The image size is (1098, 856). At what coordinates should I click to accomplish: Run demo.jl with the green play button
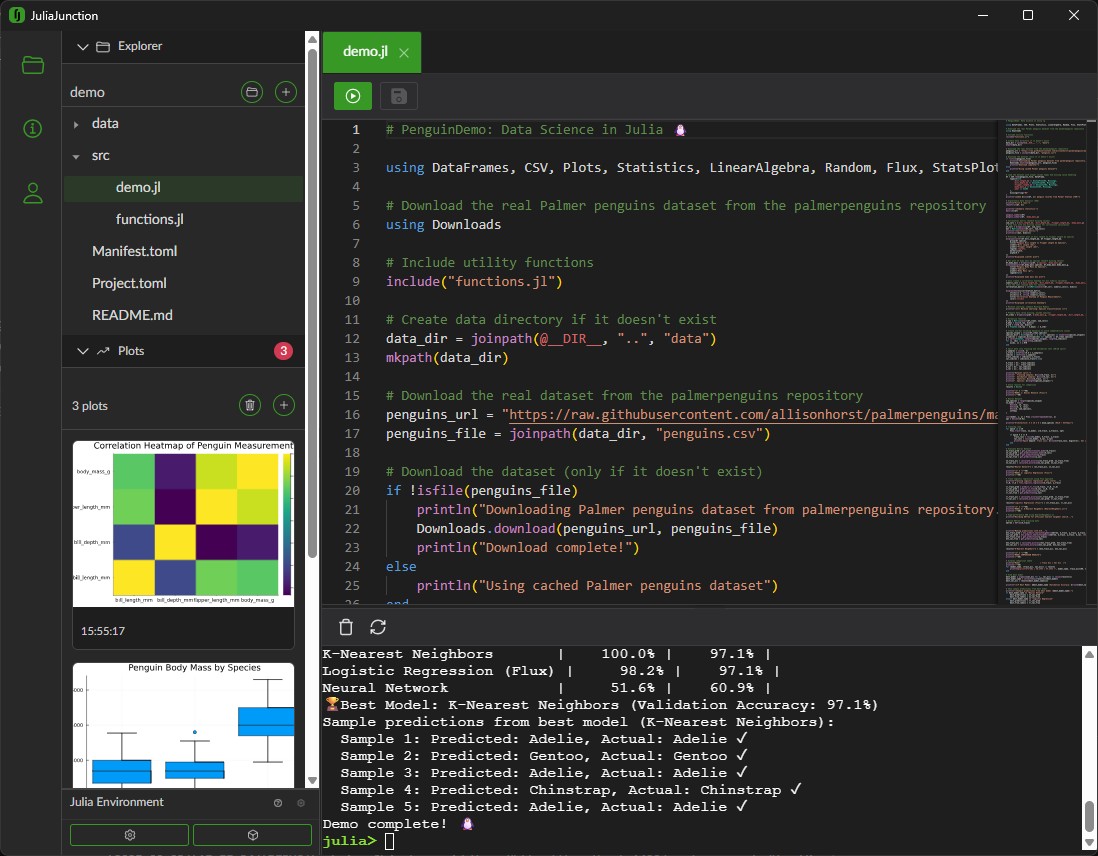point(353,96)
